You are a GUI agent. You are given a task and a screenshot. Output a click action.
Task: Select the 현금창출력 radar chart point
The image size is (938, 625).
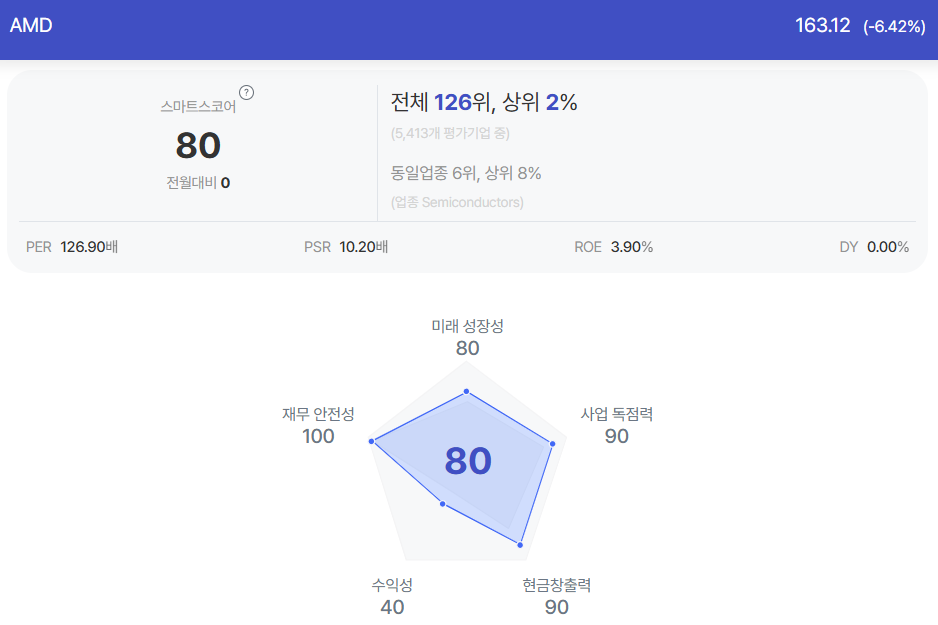tap(520, 545)
